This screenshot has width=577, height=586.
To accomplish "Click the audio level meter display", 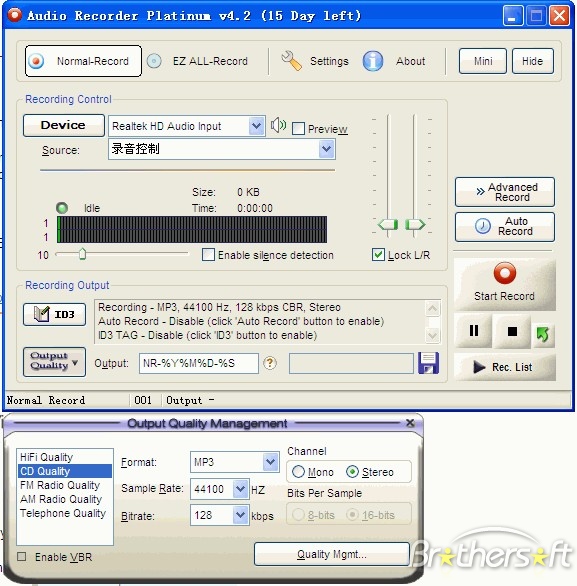I will coord(192,229).
